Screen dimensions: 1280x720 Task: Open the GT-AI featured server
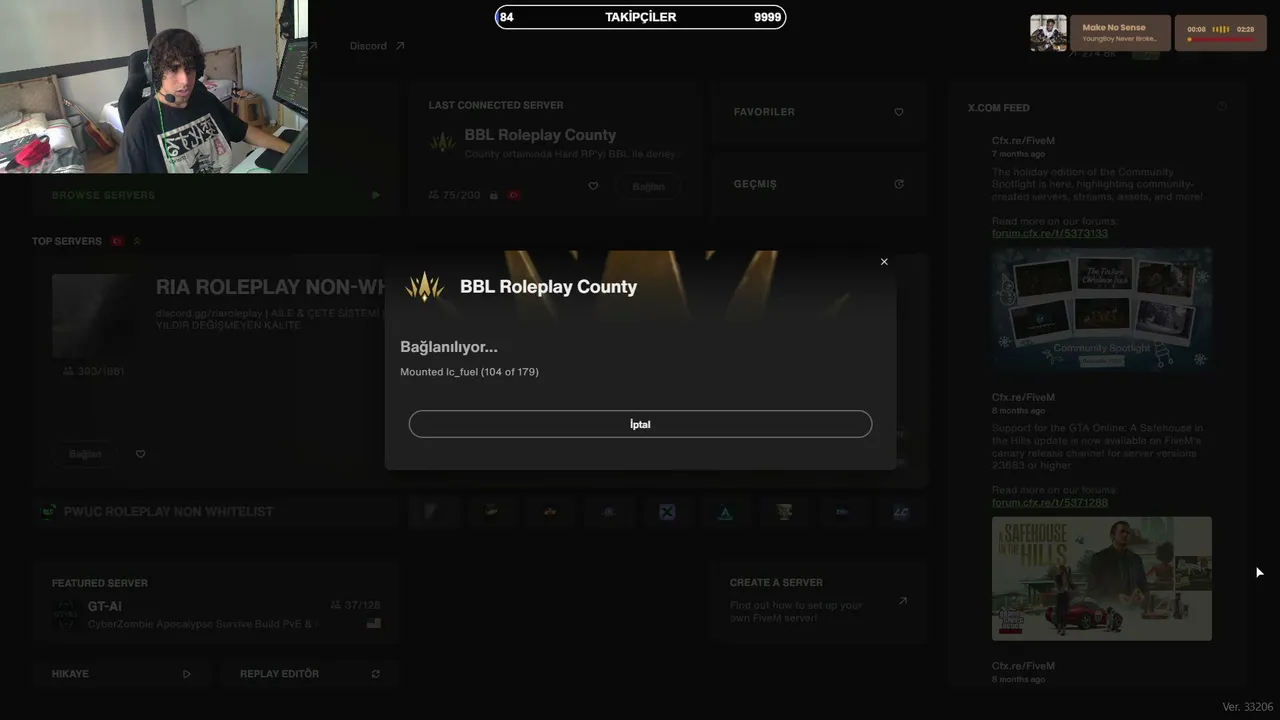[x=216, y=604]
